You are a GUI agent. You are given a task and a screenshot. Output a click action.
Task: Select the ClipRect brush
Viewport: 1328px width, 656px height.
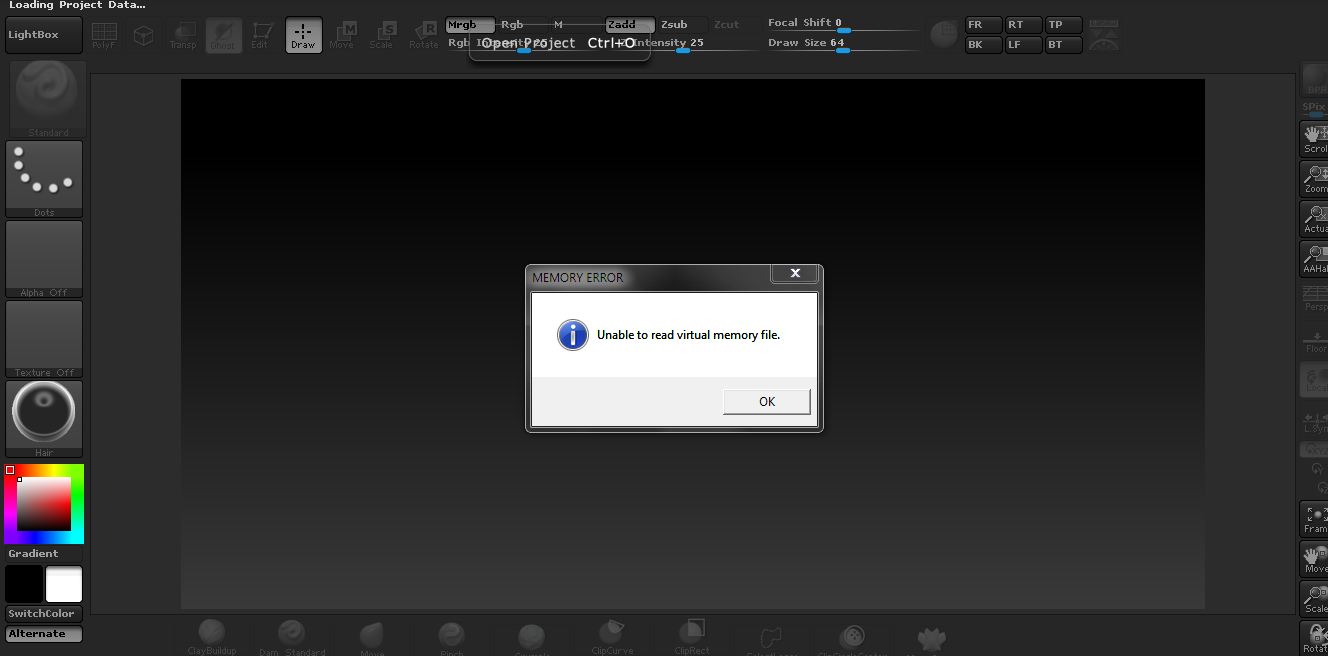click(x=692, y=637)
